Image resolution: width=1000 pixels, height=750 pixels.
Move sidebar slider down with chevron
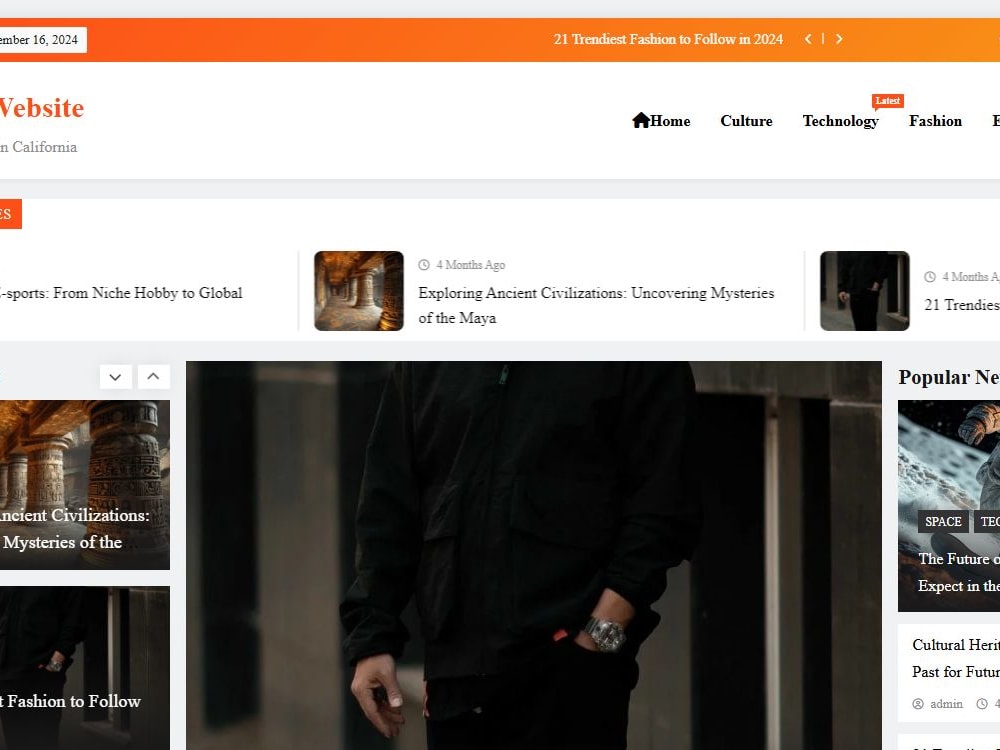115,377
